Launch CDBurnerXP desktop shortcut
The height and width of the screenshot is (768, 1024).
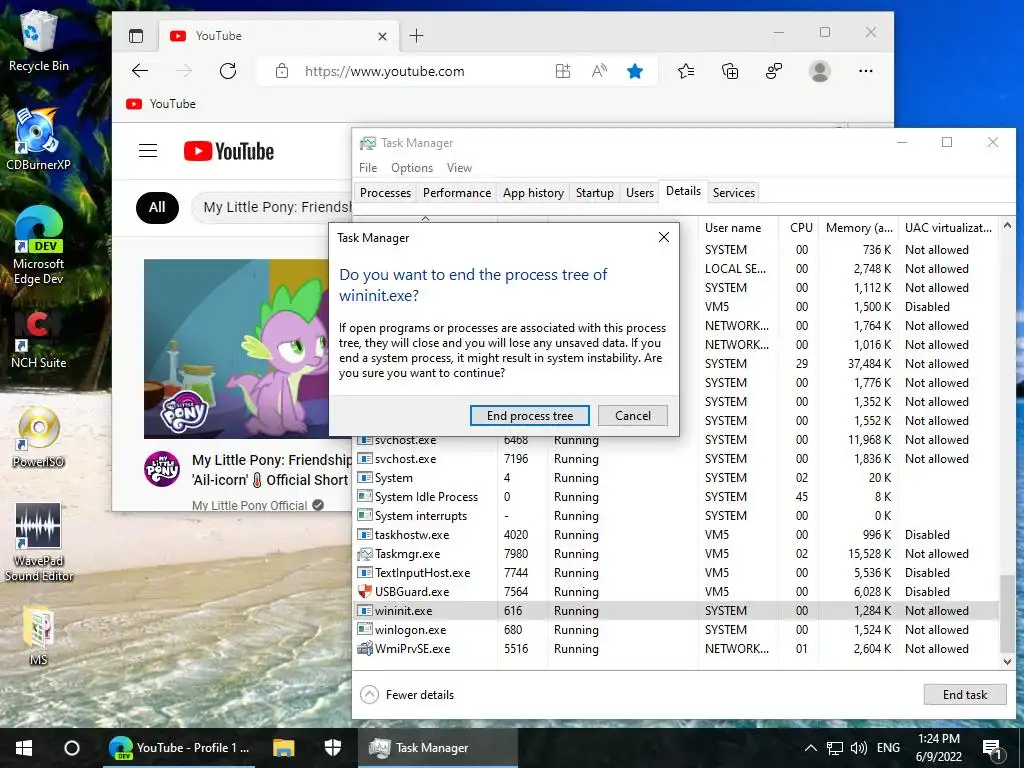click(38, 140)
